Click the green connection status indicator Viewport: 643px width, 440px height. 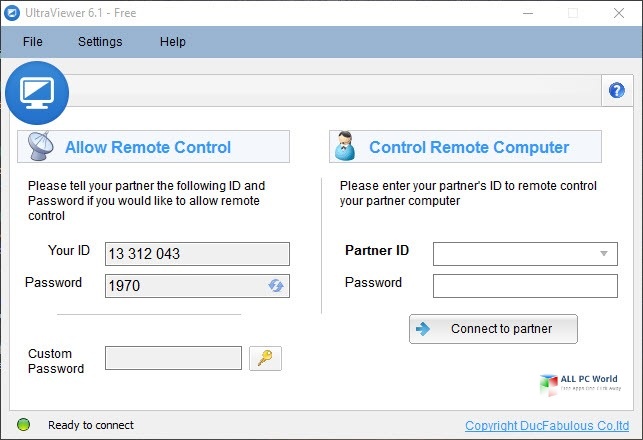click(23, 424)
